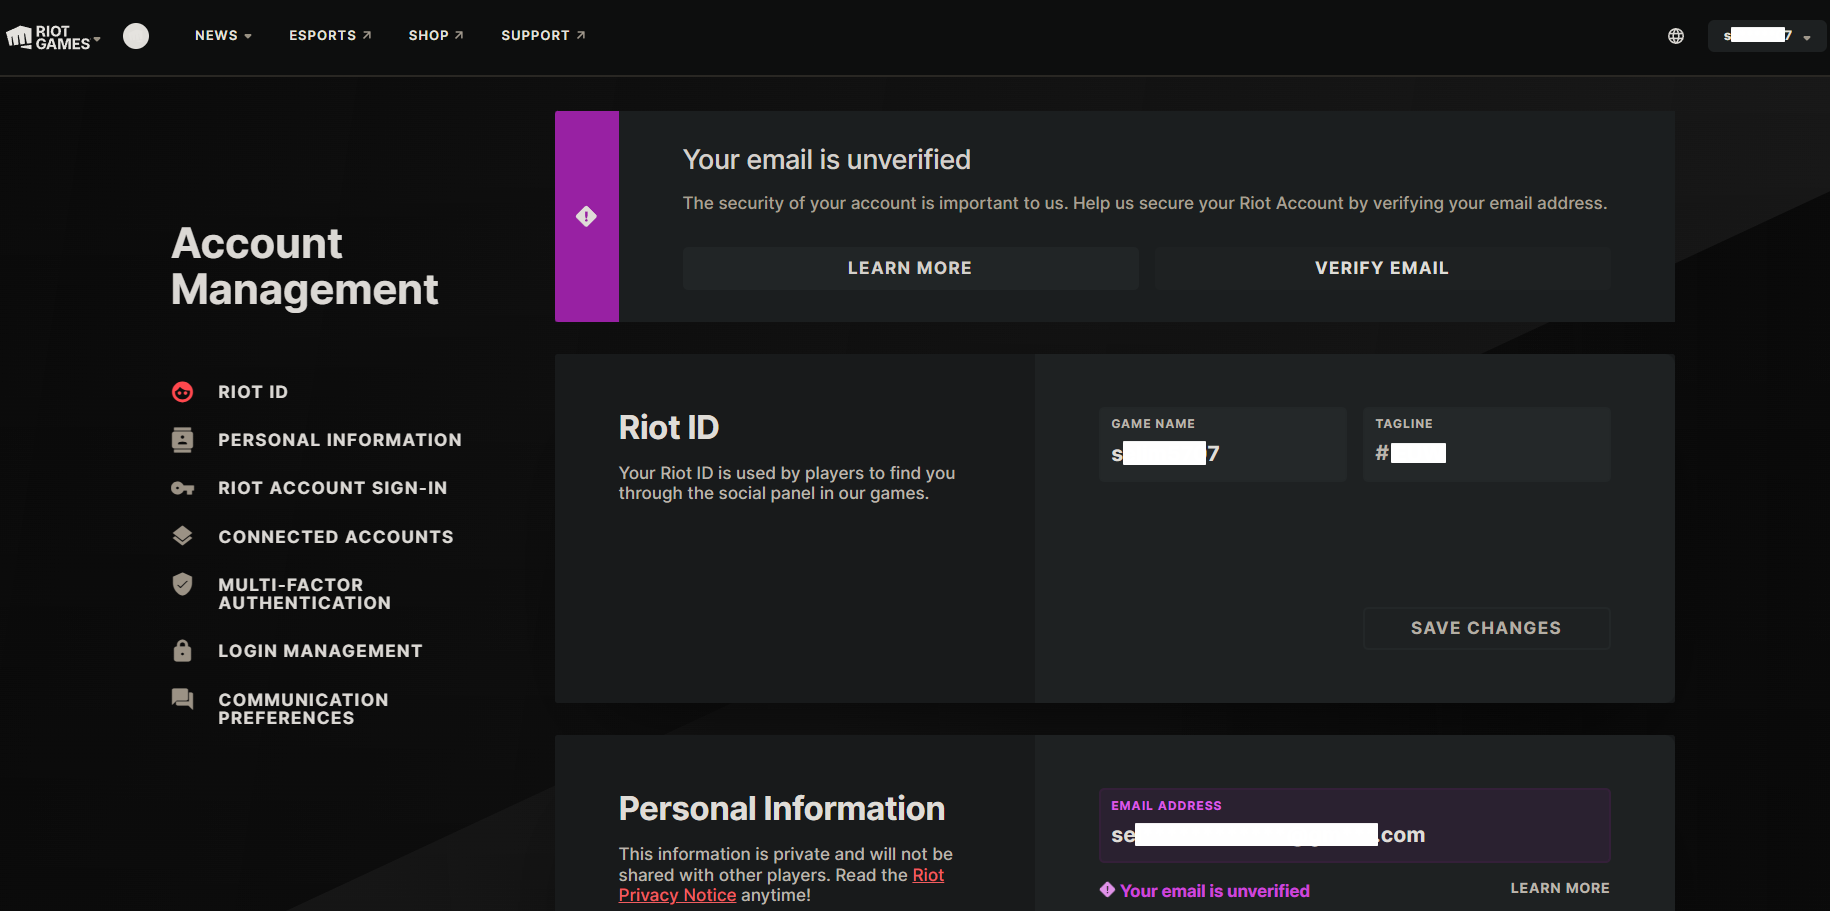Go to Multi-Factor Authentication section
The image size is (1830, 911).
pos(305,594)
